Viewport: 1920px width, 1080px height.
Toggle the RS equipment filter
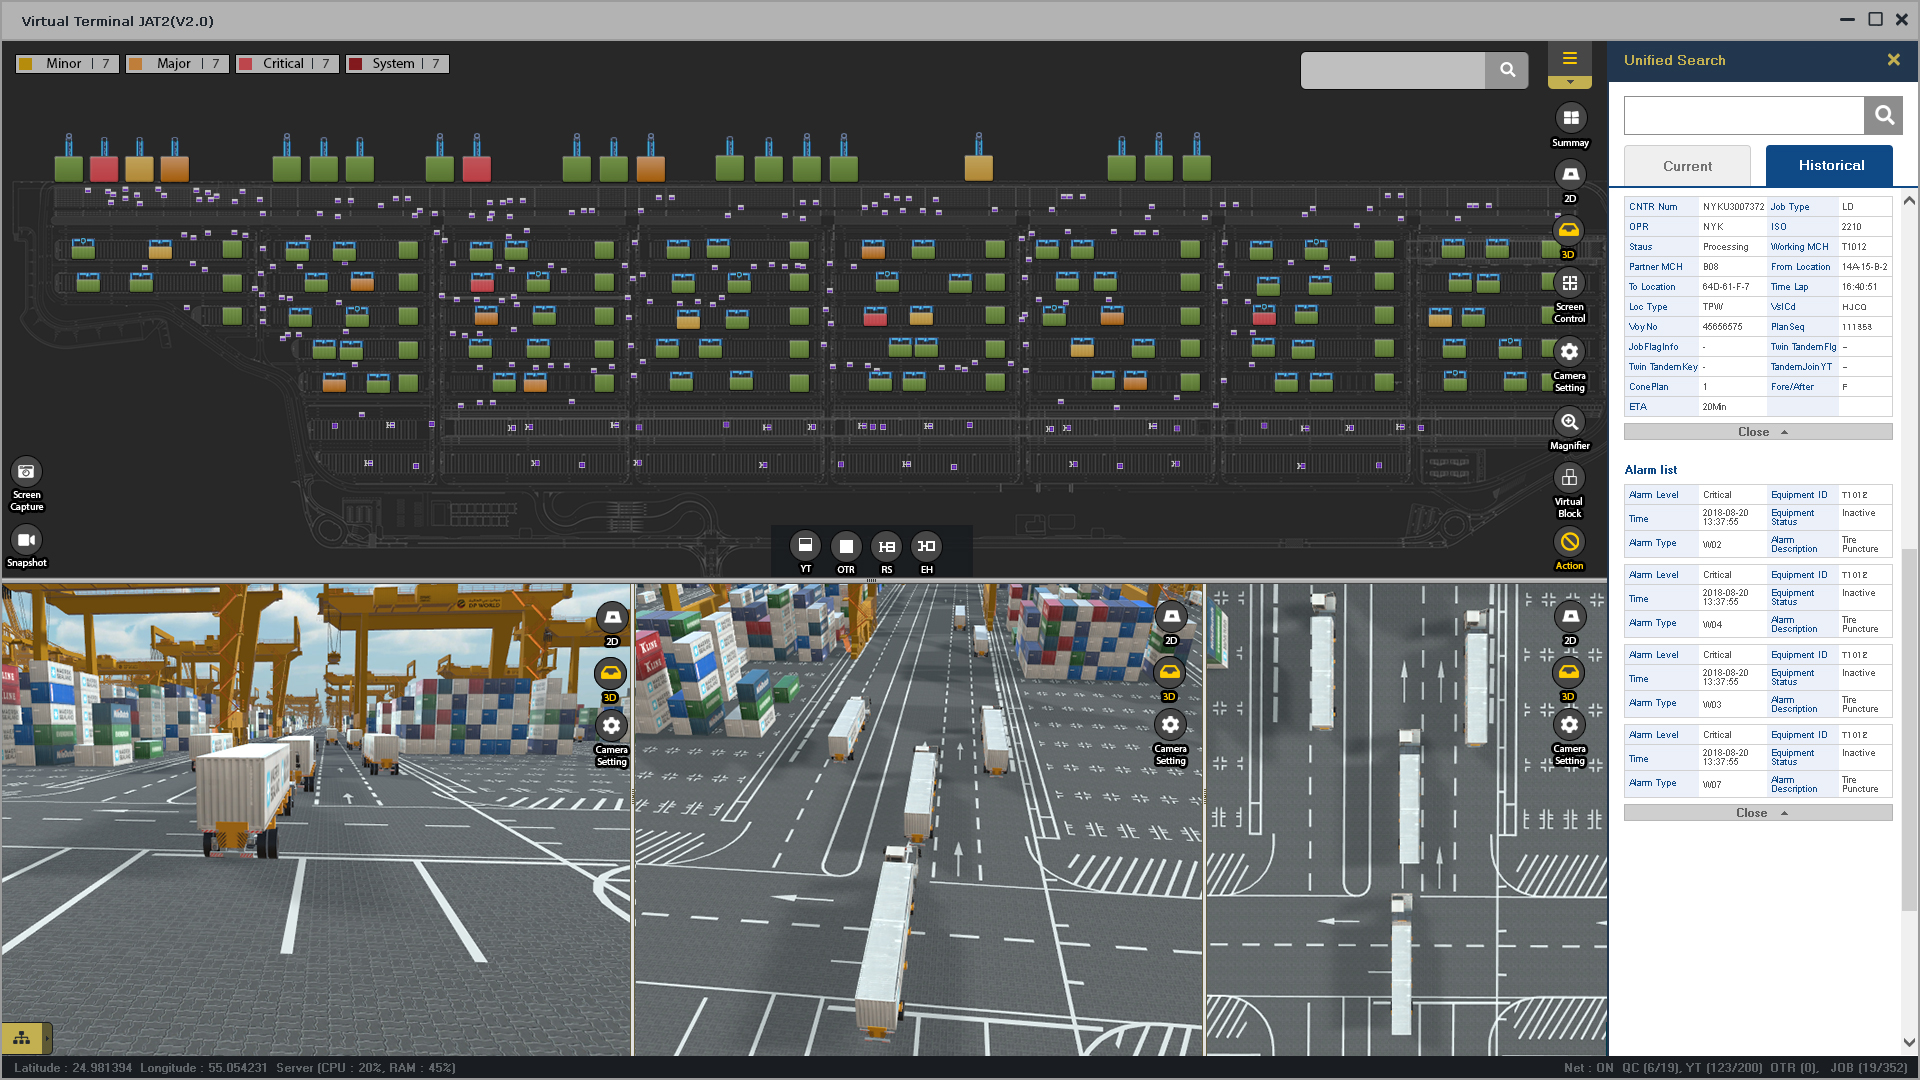click(886, 546)
